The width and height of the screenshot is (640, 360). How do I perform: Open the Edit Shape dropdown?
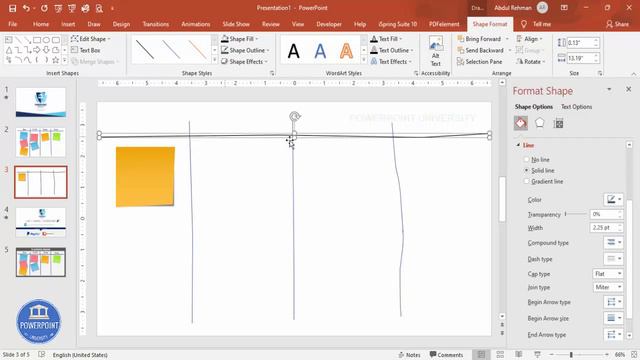pos(91,39)
